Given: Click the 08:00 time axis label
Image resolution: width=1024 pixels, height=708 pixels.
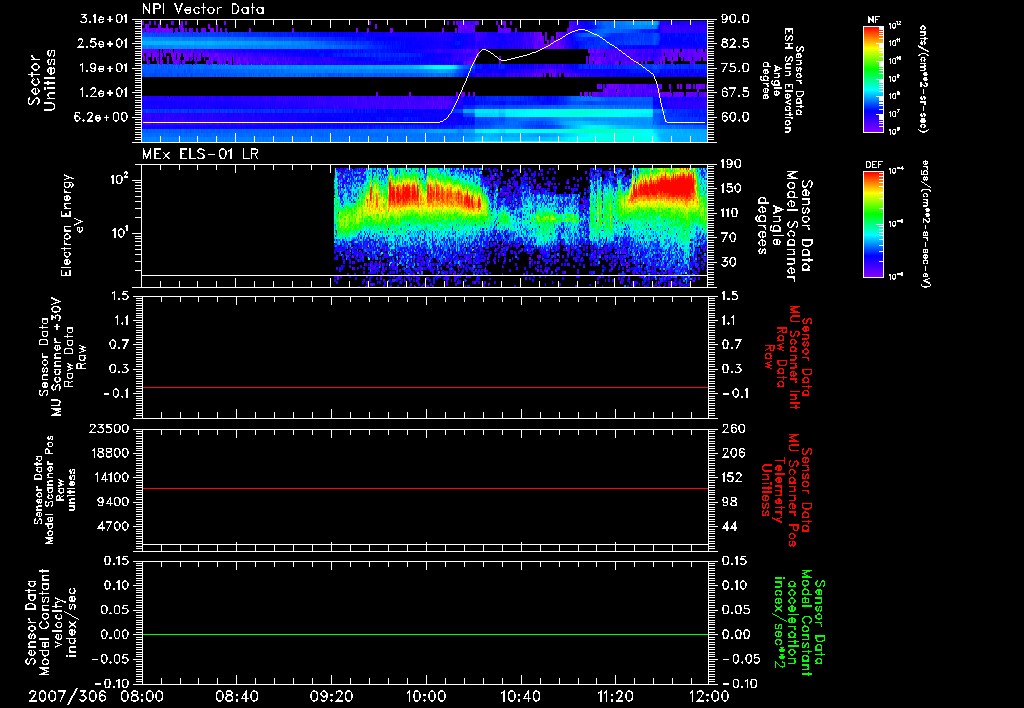Looking at the screenshot, I should (143, 695).
